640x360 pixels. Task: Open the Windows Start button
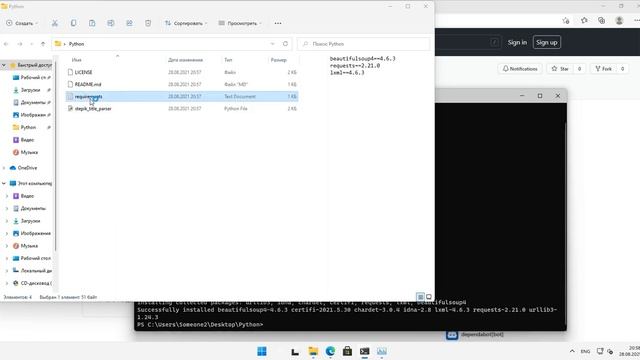click(262, 351)
